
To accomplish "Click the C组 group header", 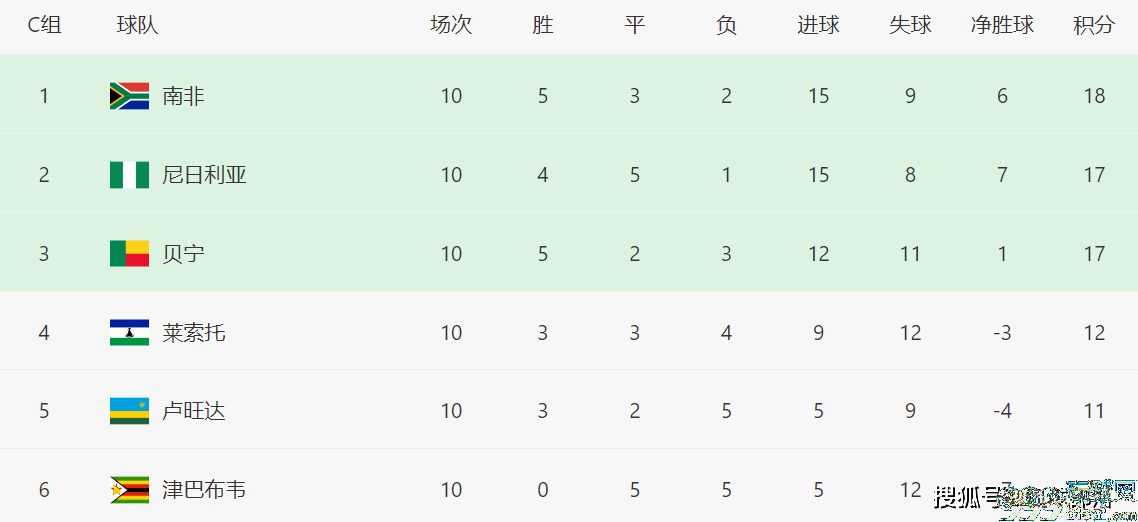I will (x=44, y=25).
